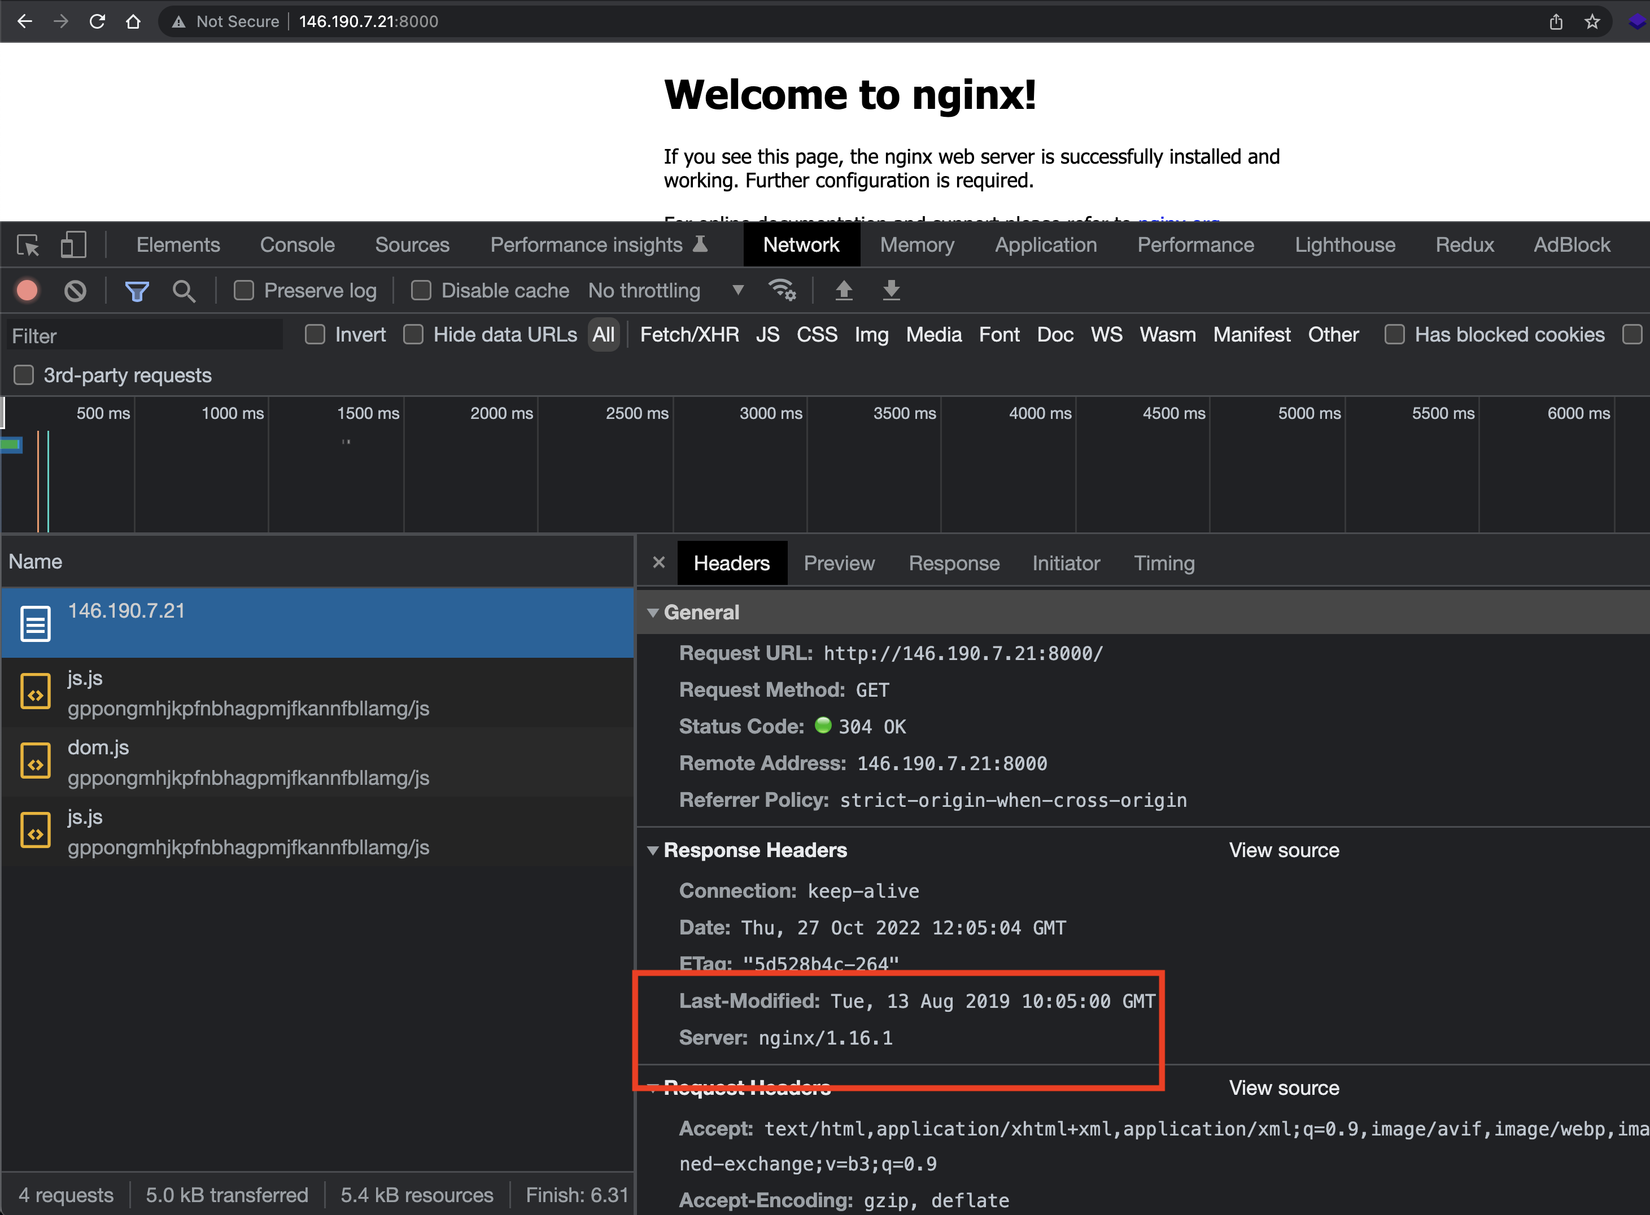Image resolution: width=1650 pixels, height=1215 pixels.
Task: Filter requests by Fetch/XHR
Action: [689, 334]
